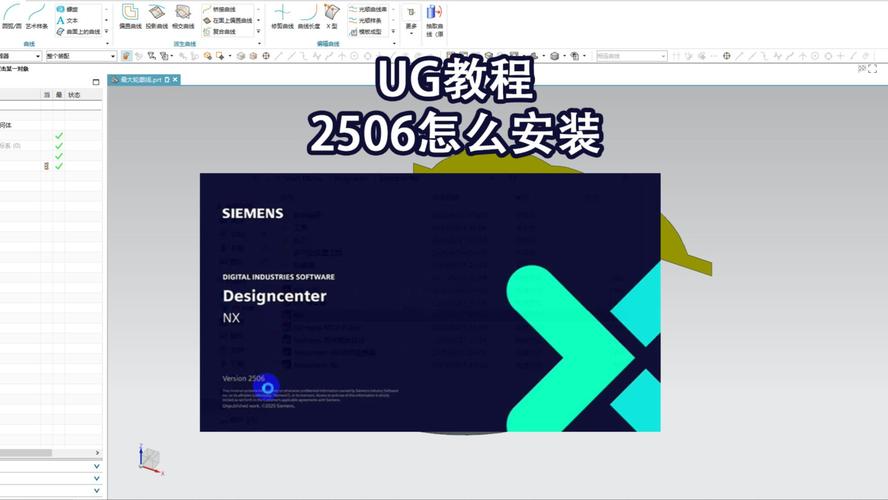Select the 艺术样条 (Studio Spline) tool

37,16
